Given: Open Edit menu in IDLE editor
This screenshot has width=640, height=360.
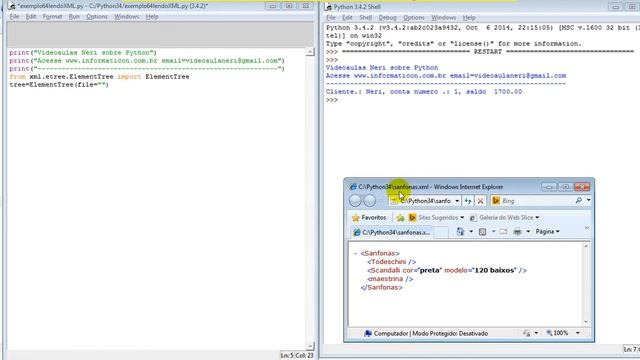Looking at the screenshot, I should [31, 17].
